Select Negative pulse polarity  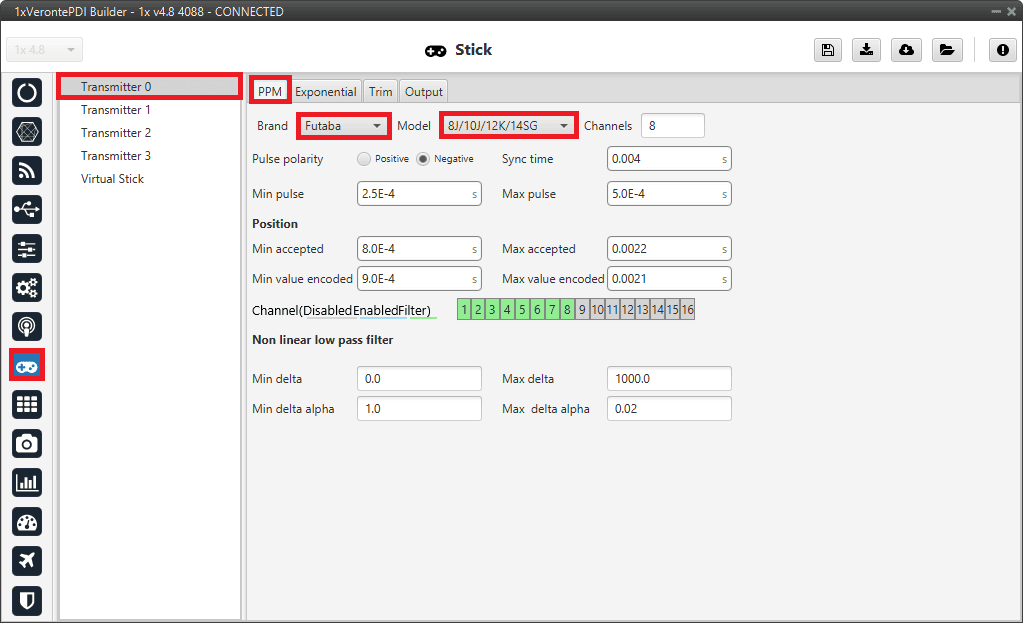(423, 159)
